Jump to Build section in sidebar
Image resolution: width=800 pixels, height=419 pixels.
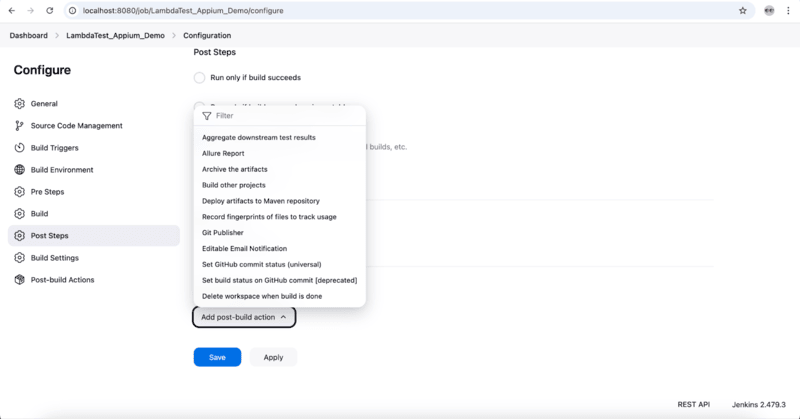pyautogui.click(x=94, y=214)
